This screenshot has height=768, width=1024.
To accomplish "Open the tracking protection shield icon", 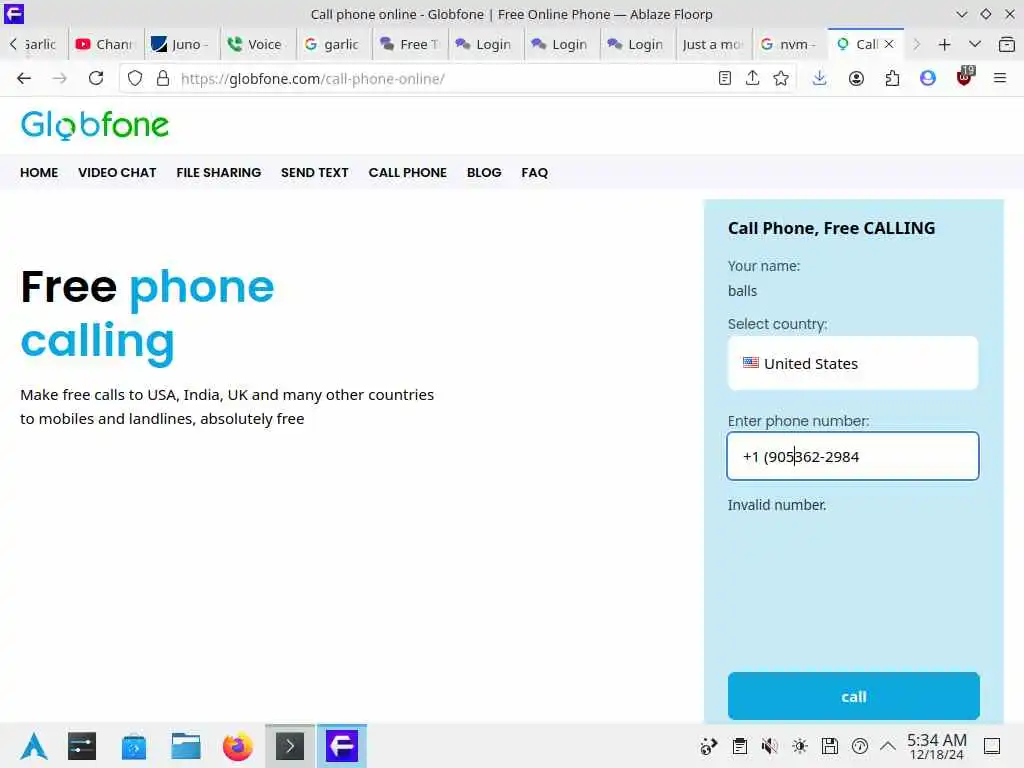I will pos(135,79).
